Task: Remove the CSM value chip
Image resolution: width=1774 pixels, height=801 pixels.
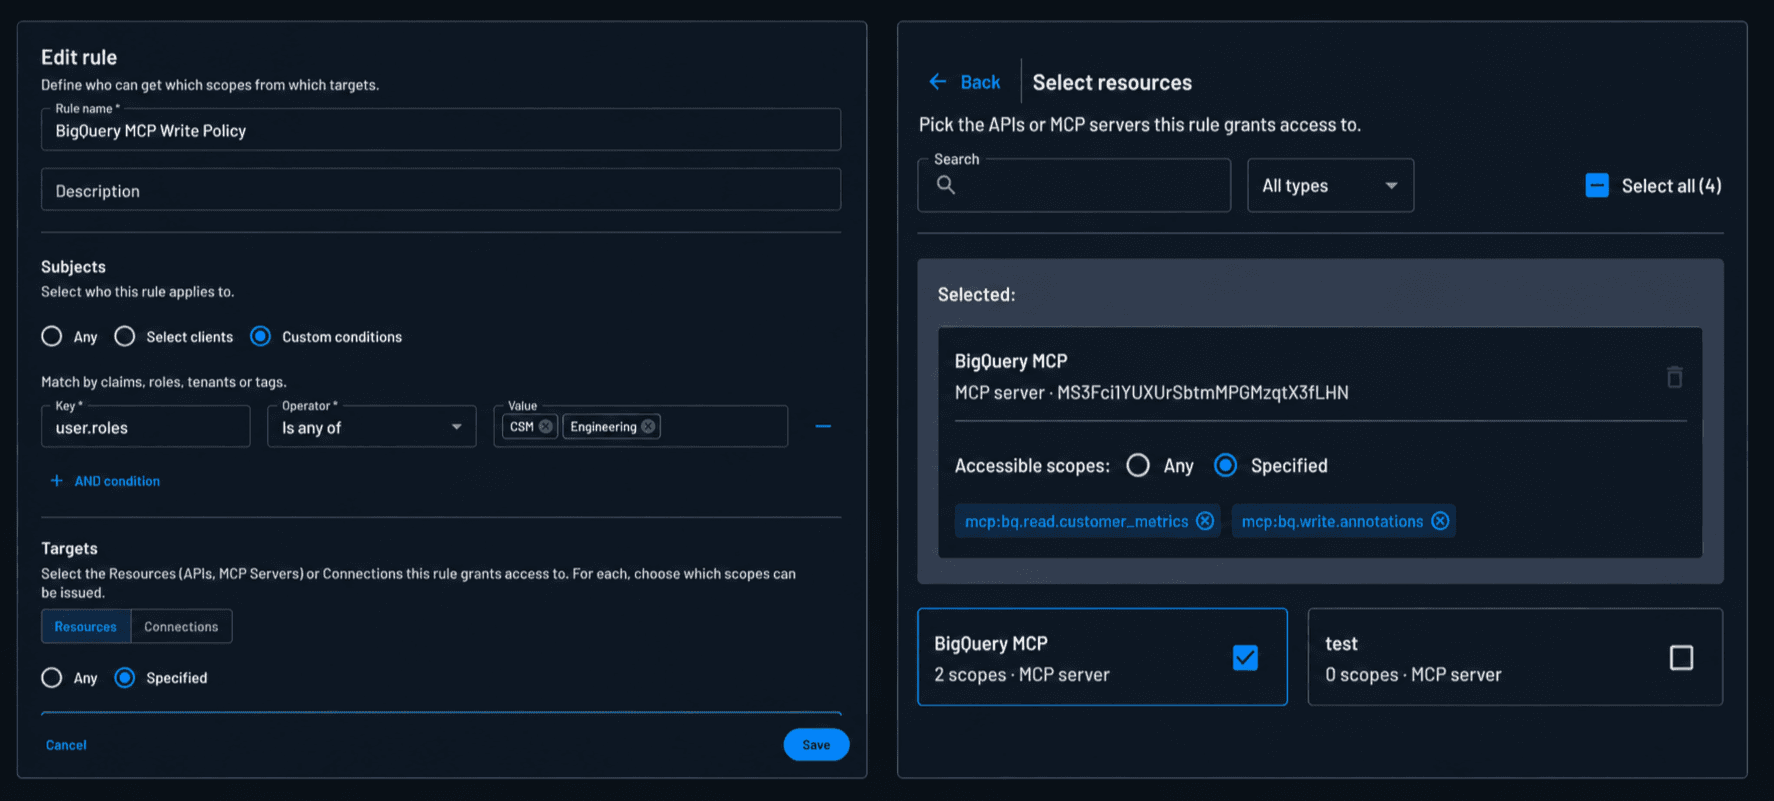Action: pyautogui.click(x=546, y=427)
